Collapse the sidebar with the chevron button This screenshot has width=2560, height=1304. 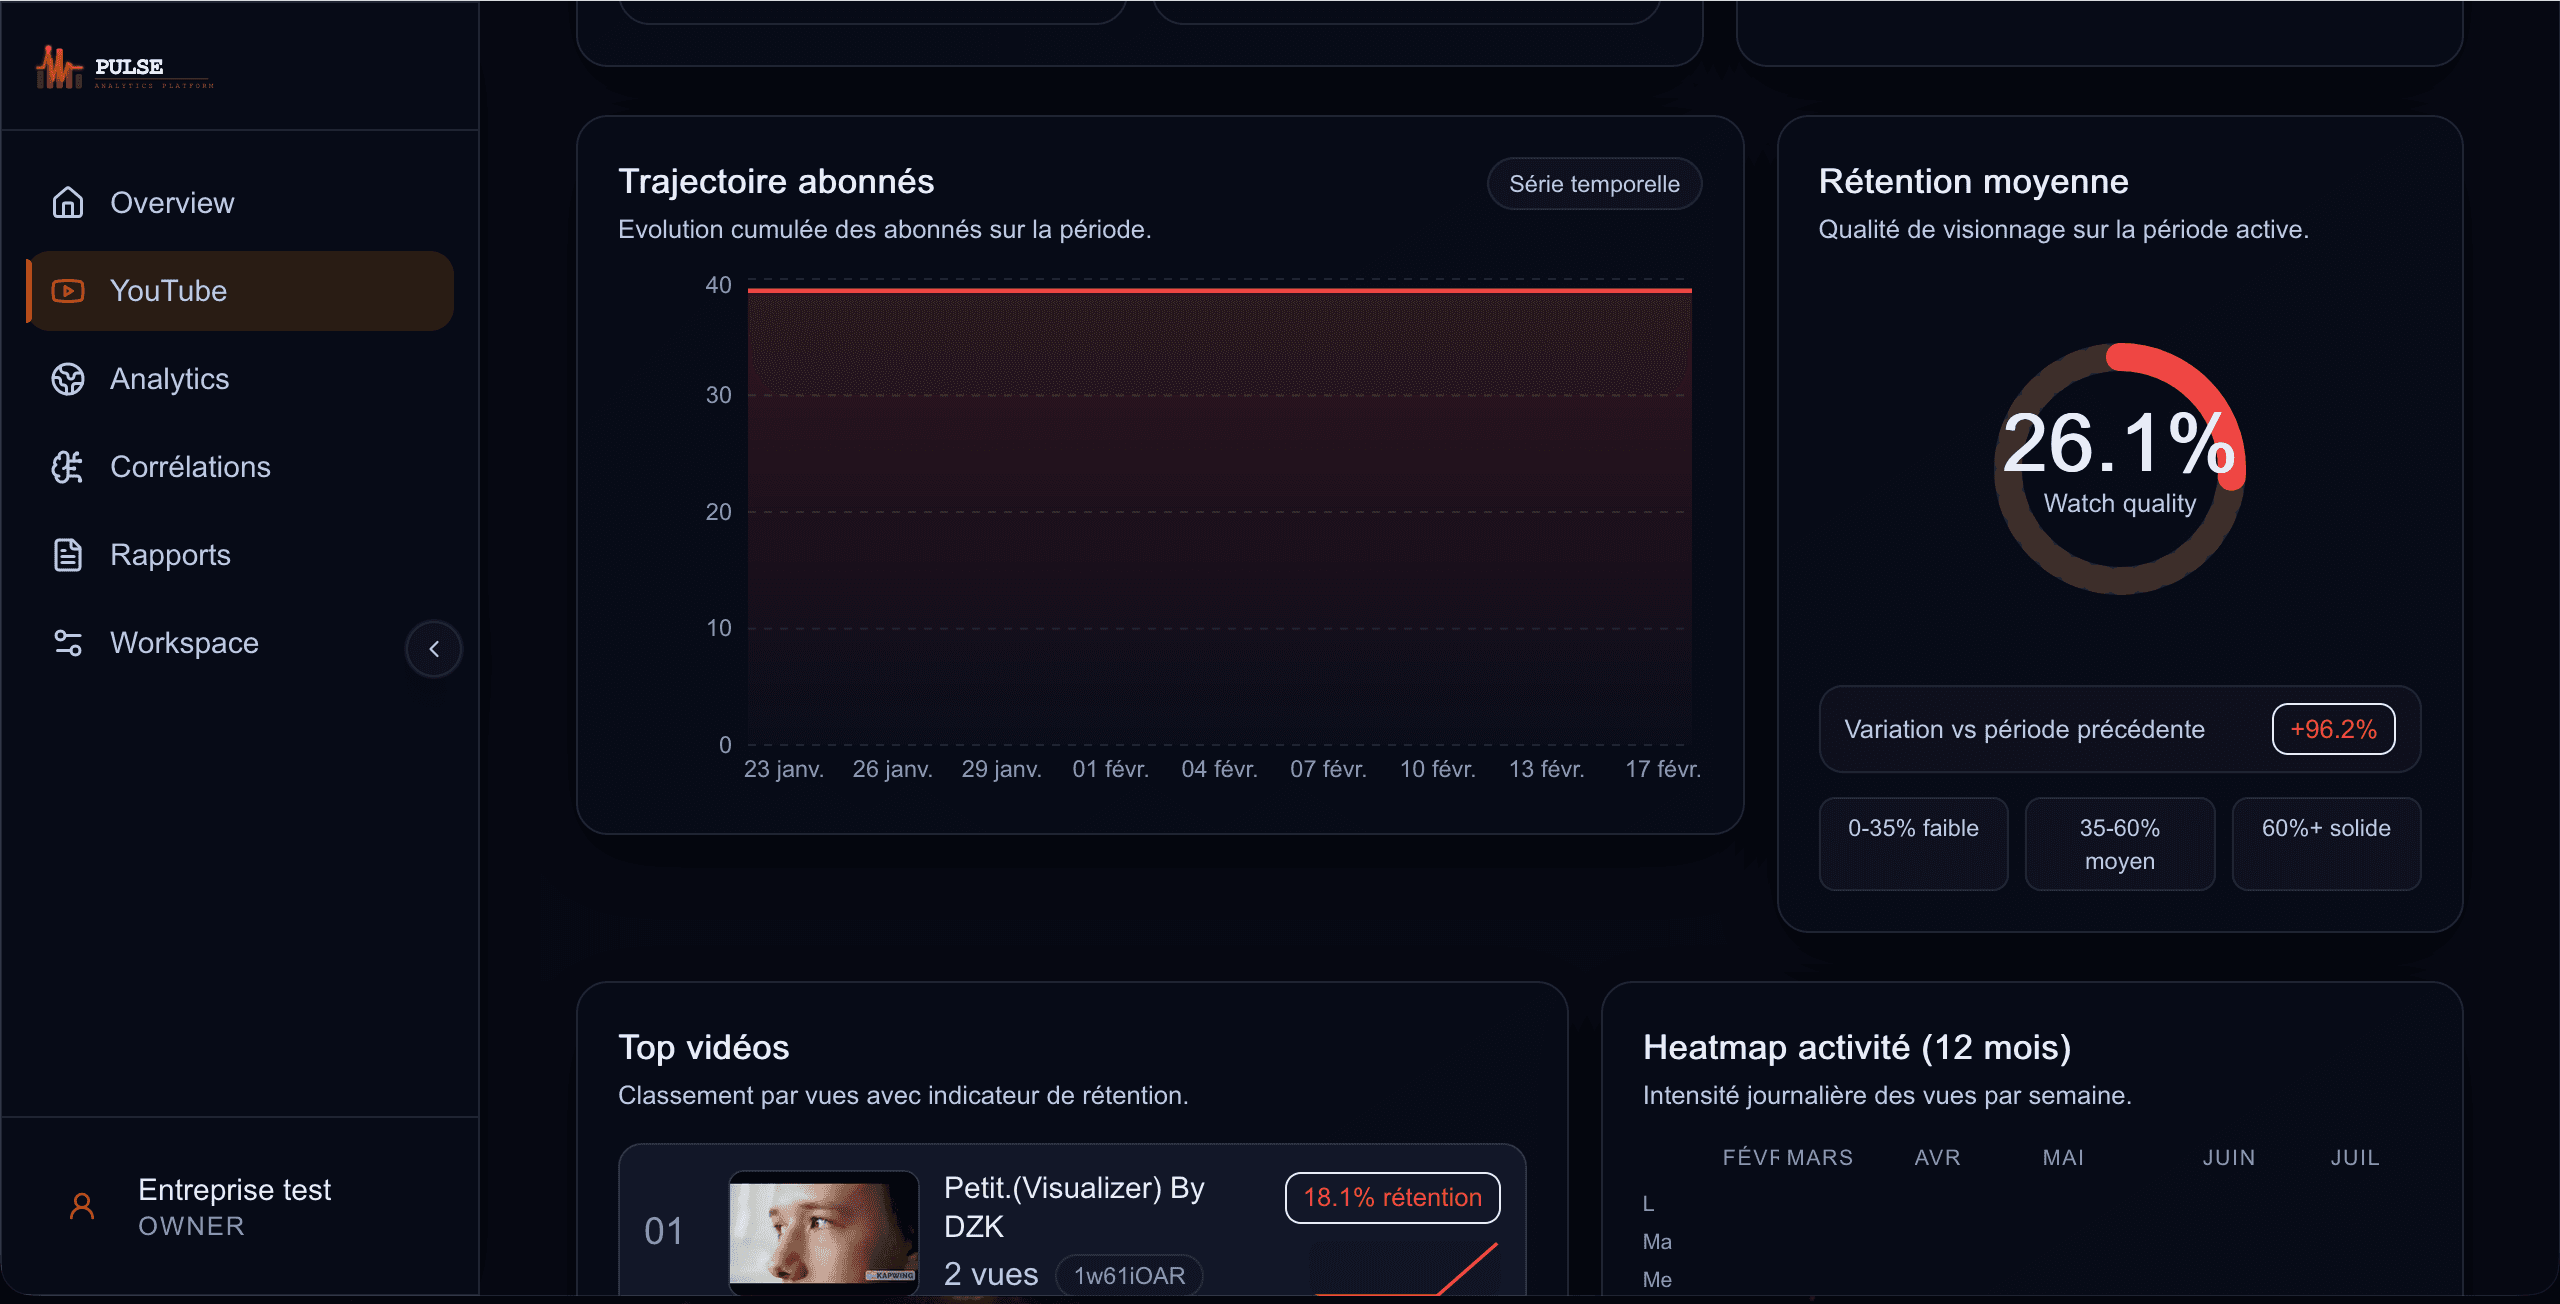434,649
